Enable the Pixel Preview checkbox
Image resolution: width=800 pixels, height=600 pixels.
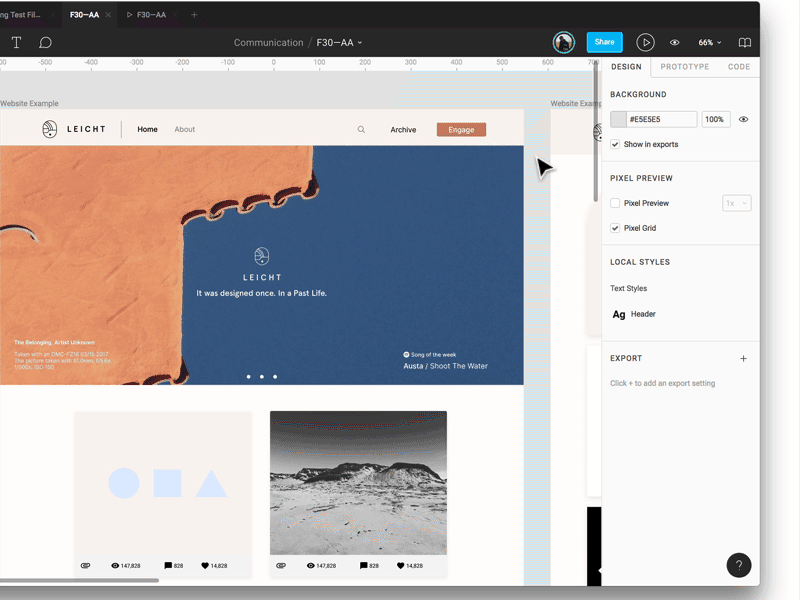click(615, 203)
